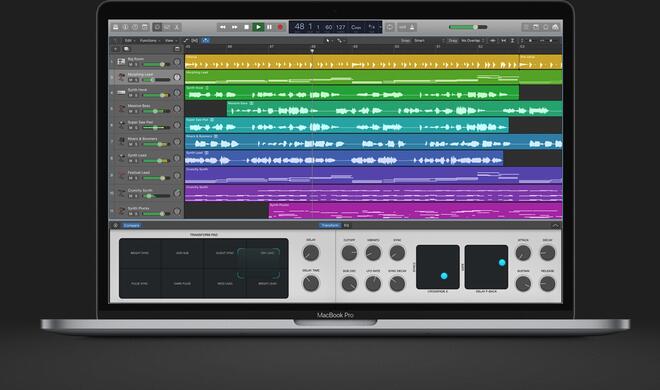This screenshot has width=660, height=390.
Task: Open Quick Help question-mark icon
Action: point(135,27)
